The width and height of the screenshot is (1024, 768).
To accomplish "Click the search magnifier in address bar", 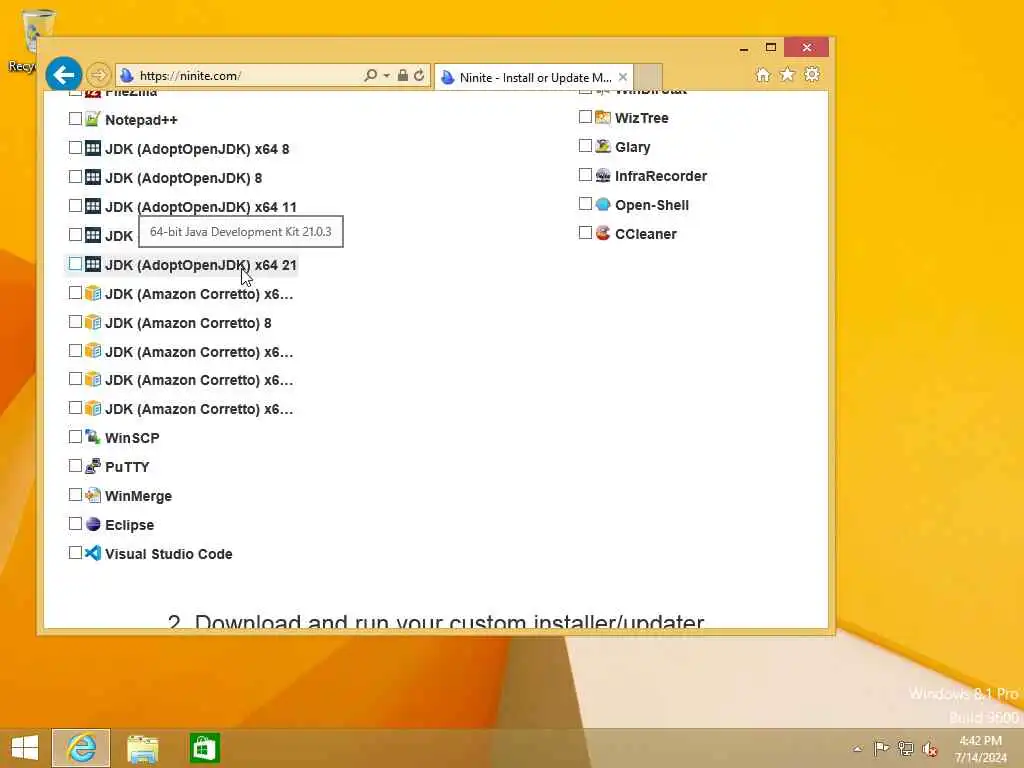I will (370, 76).
